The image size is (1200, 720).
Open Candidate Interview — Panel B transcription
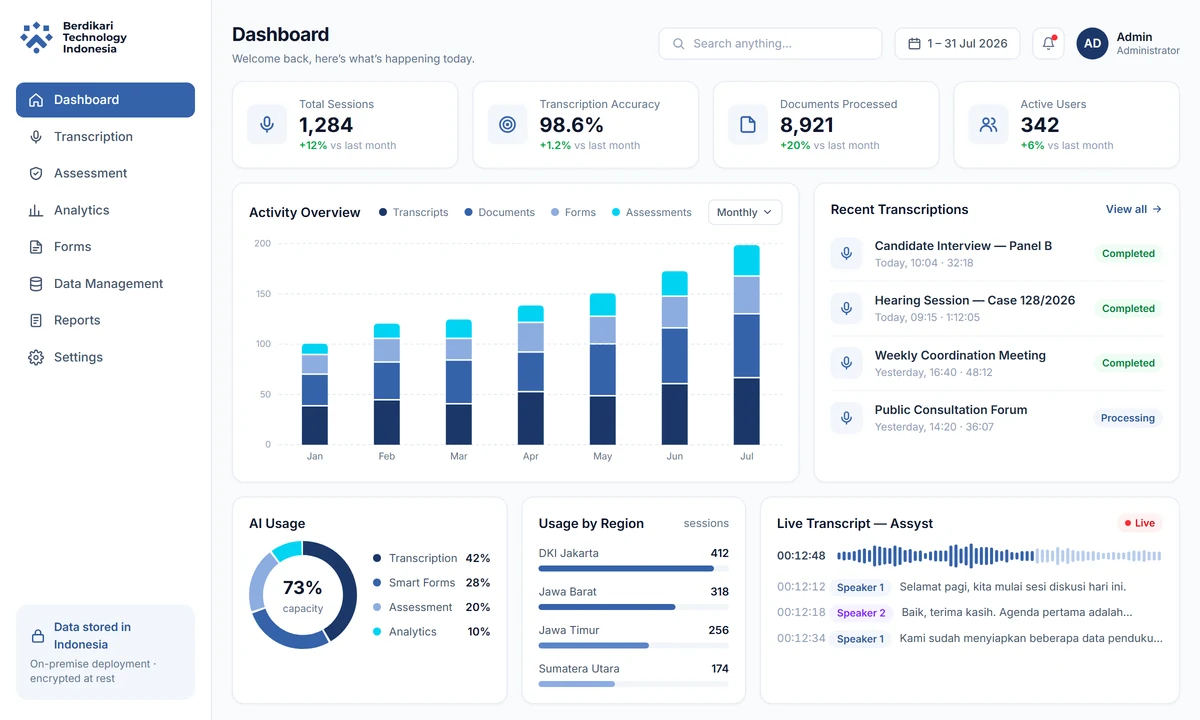point(997,254)
